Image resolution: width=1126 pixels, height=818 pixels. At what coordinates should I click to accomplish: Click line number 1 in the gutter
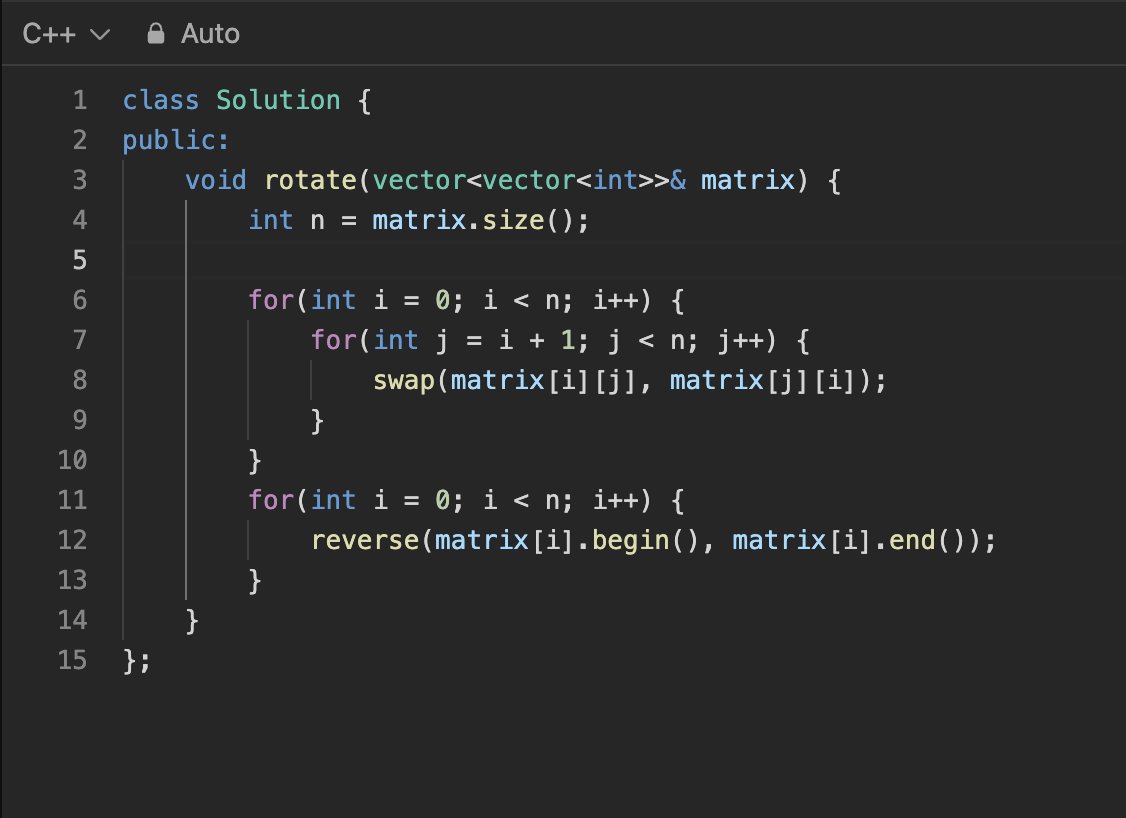(x=80, y=100)
